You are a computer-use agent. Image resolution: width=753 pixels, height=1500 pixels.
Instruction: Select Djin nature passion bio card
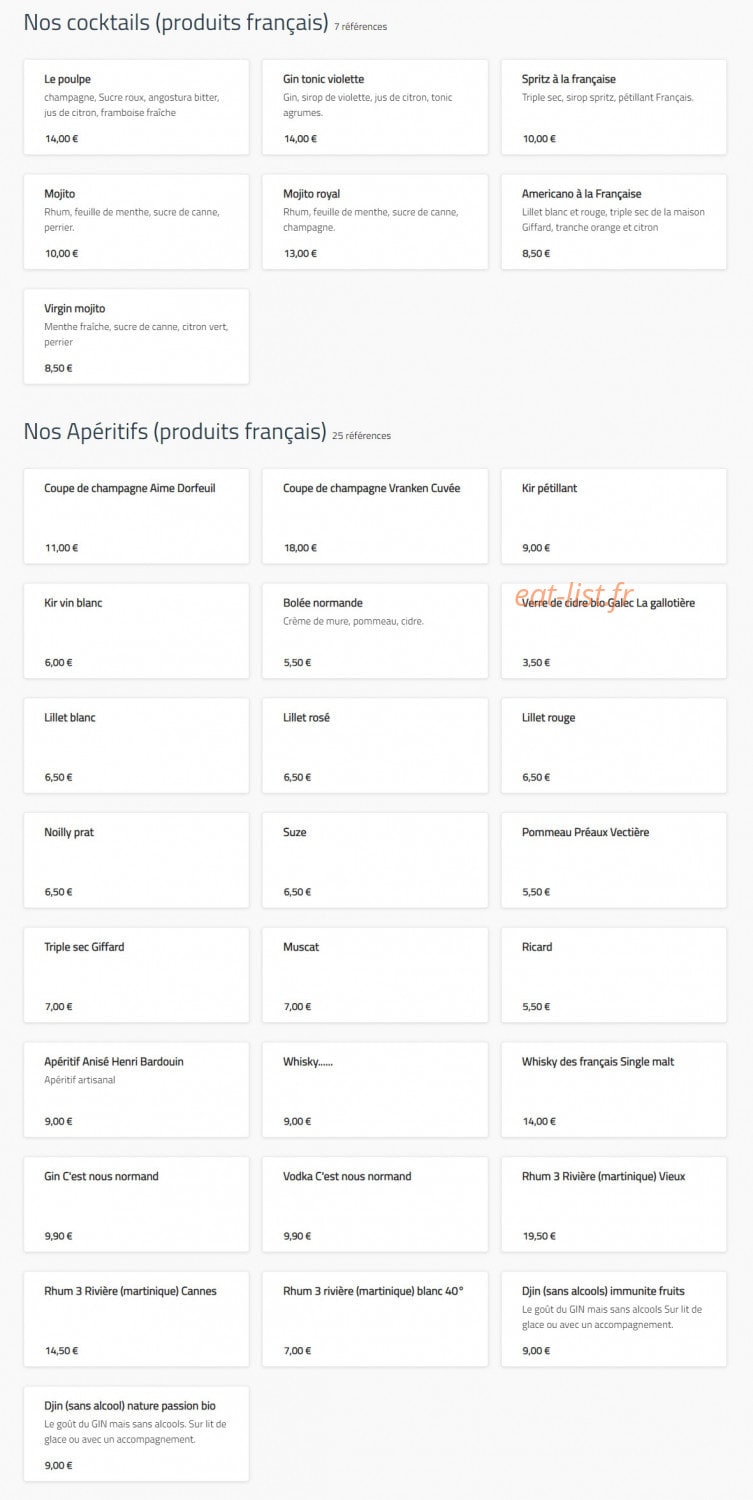coord(136,1434)
